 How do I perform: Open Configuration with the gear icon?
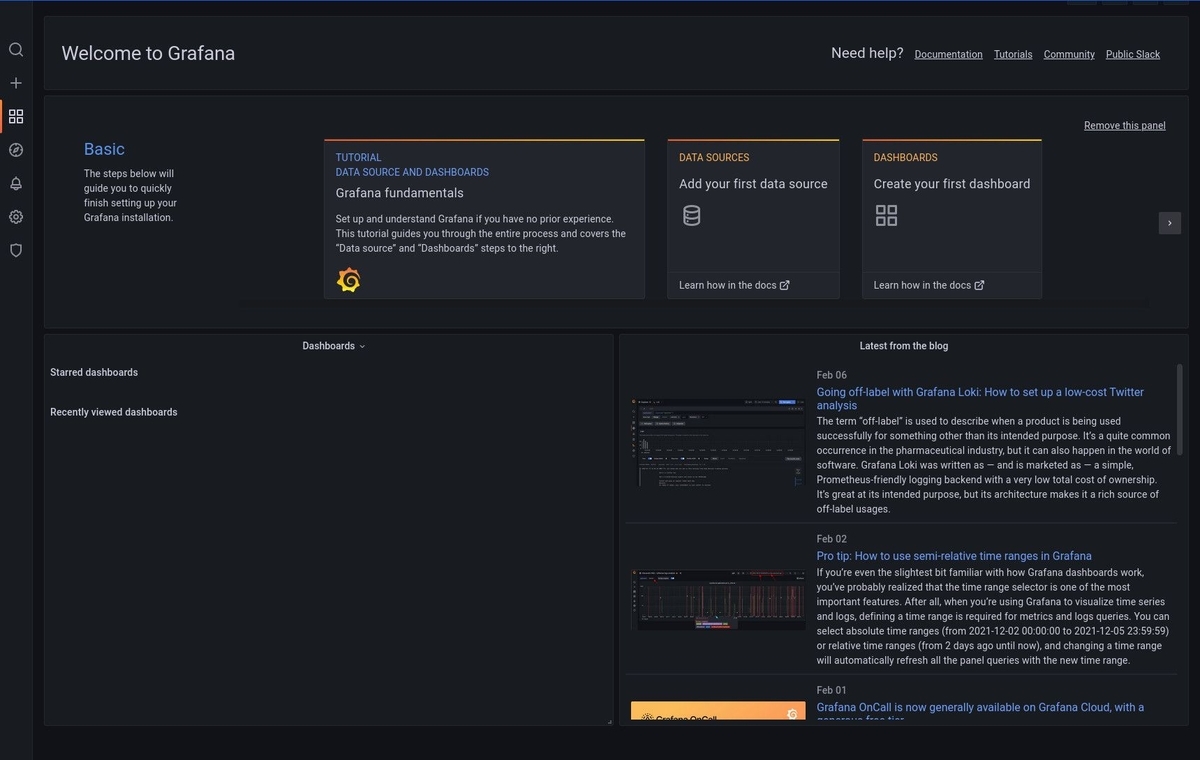click(x=15, y=216)
